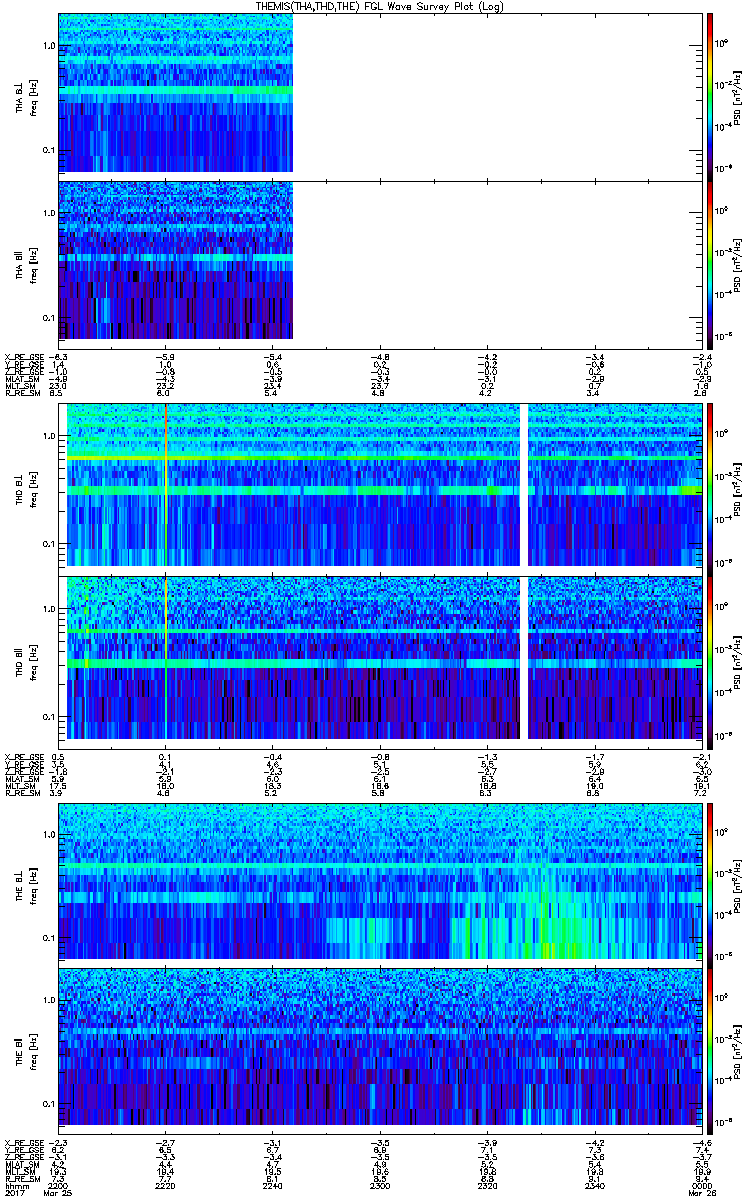Click the 2300 time tick label
Image resolution: width=750 pixels, height=1200 pixels.
382,1186
